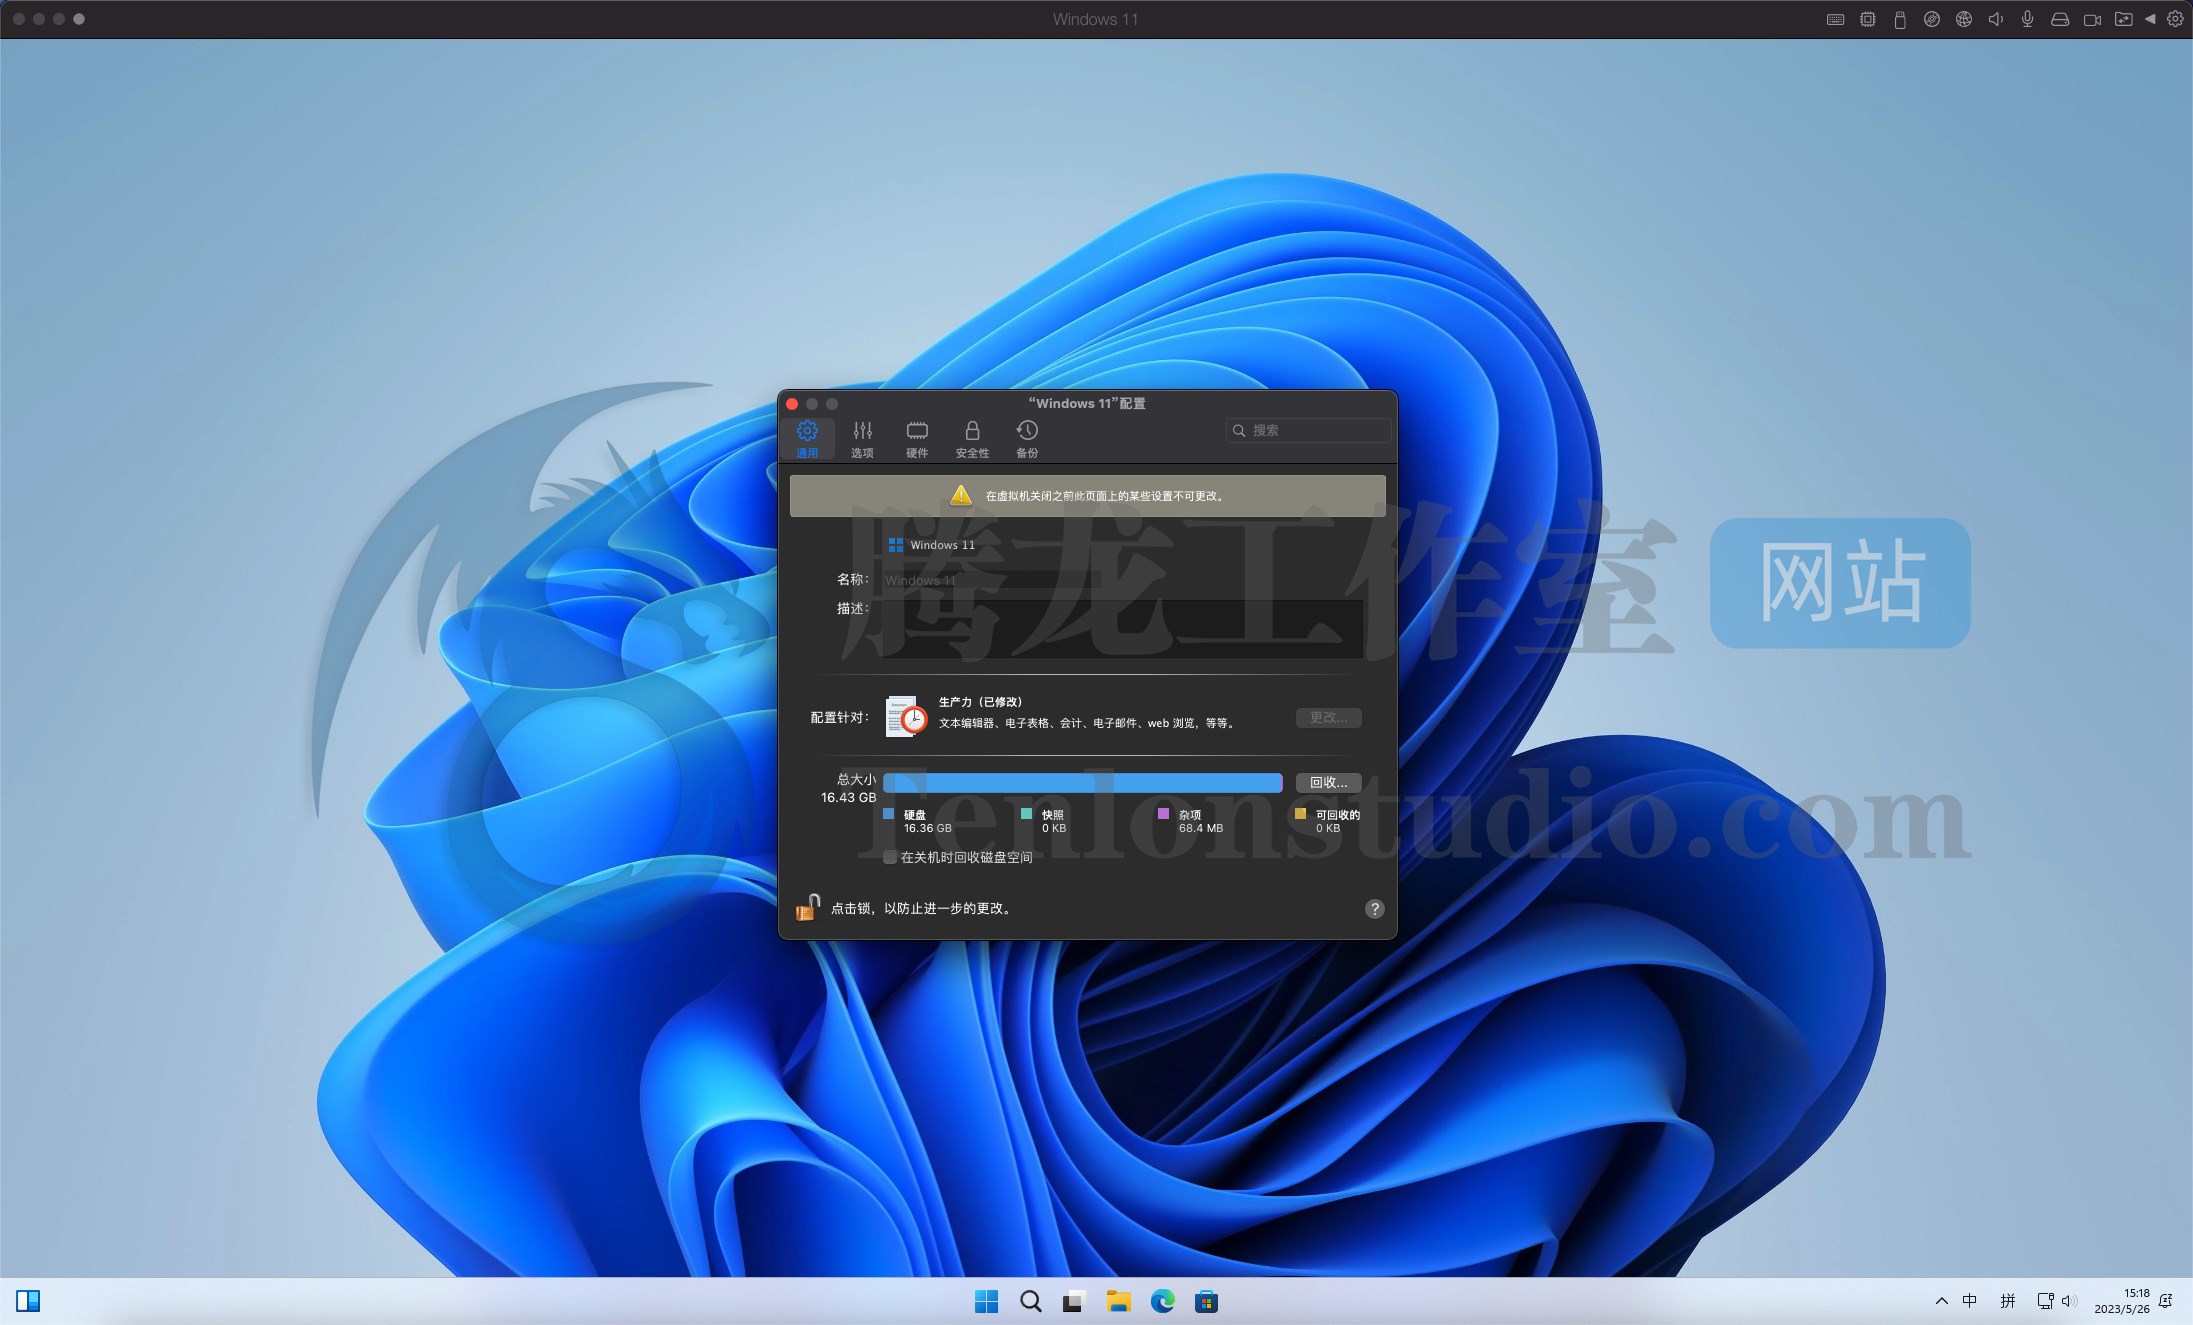The height and width of the screenshot is (1325, 2193).
Task: Switch to the 硬件 (Hardware) tab
Action: pos(917,439)
